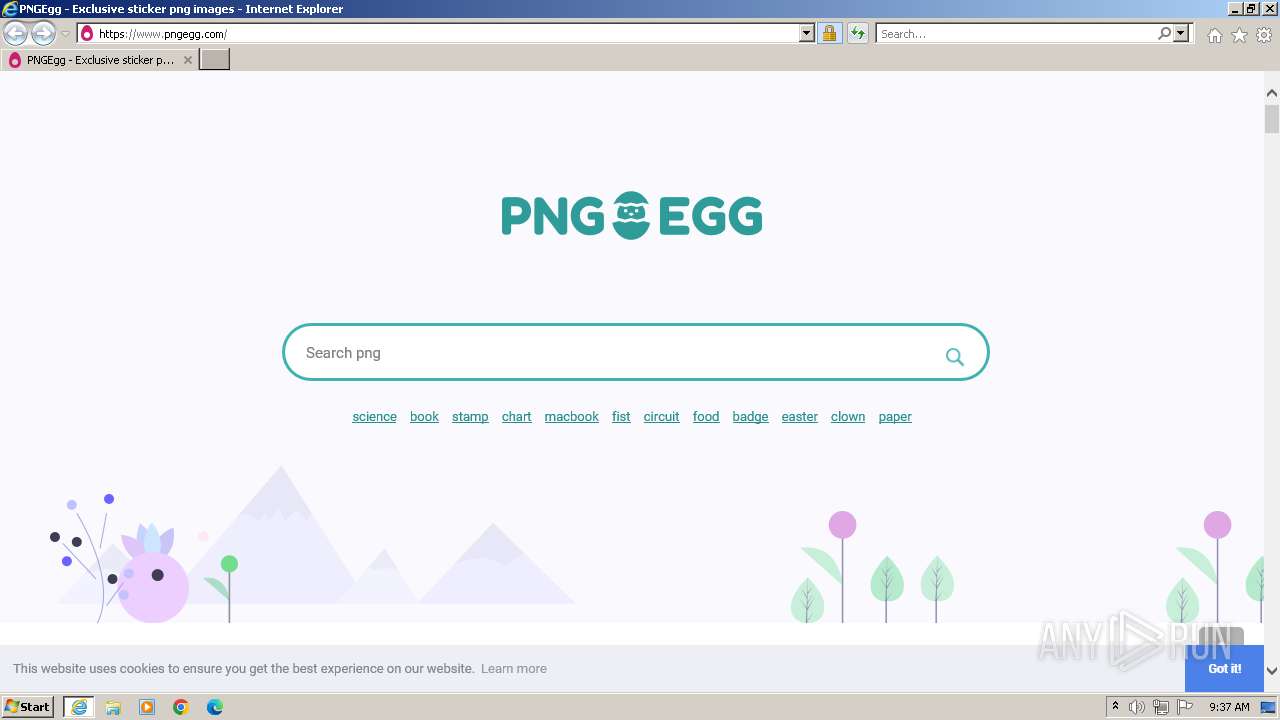Open the Favorites star icon
The image size is (1280, 720).
click(1239, 35)
